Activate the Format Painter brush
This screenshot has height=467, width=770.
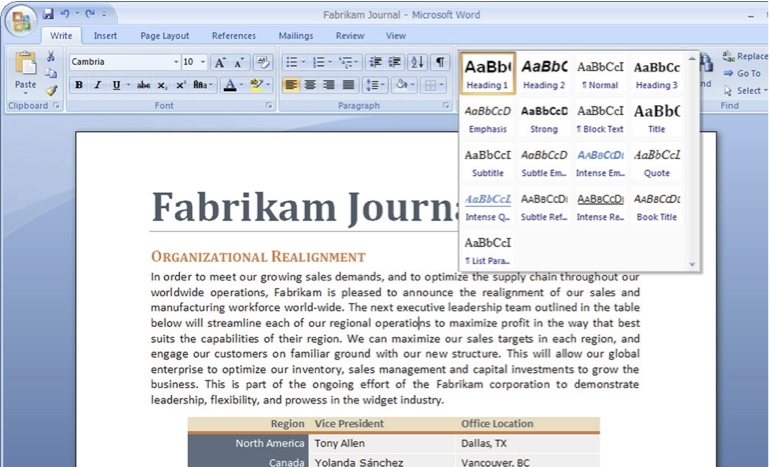tap(51, 90)
